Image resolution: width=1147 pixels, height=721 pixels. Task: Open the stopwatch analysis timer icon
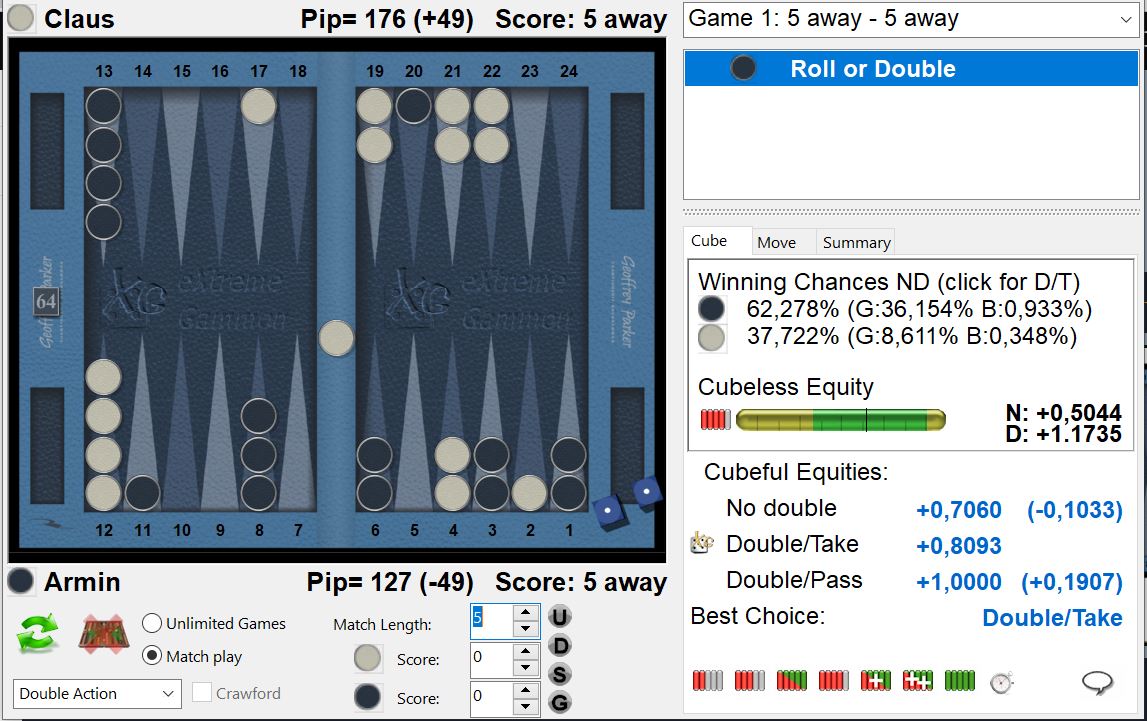[x=1001, y=682]
